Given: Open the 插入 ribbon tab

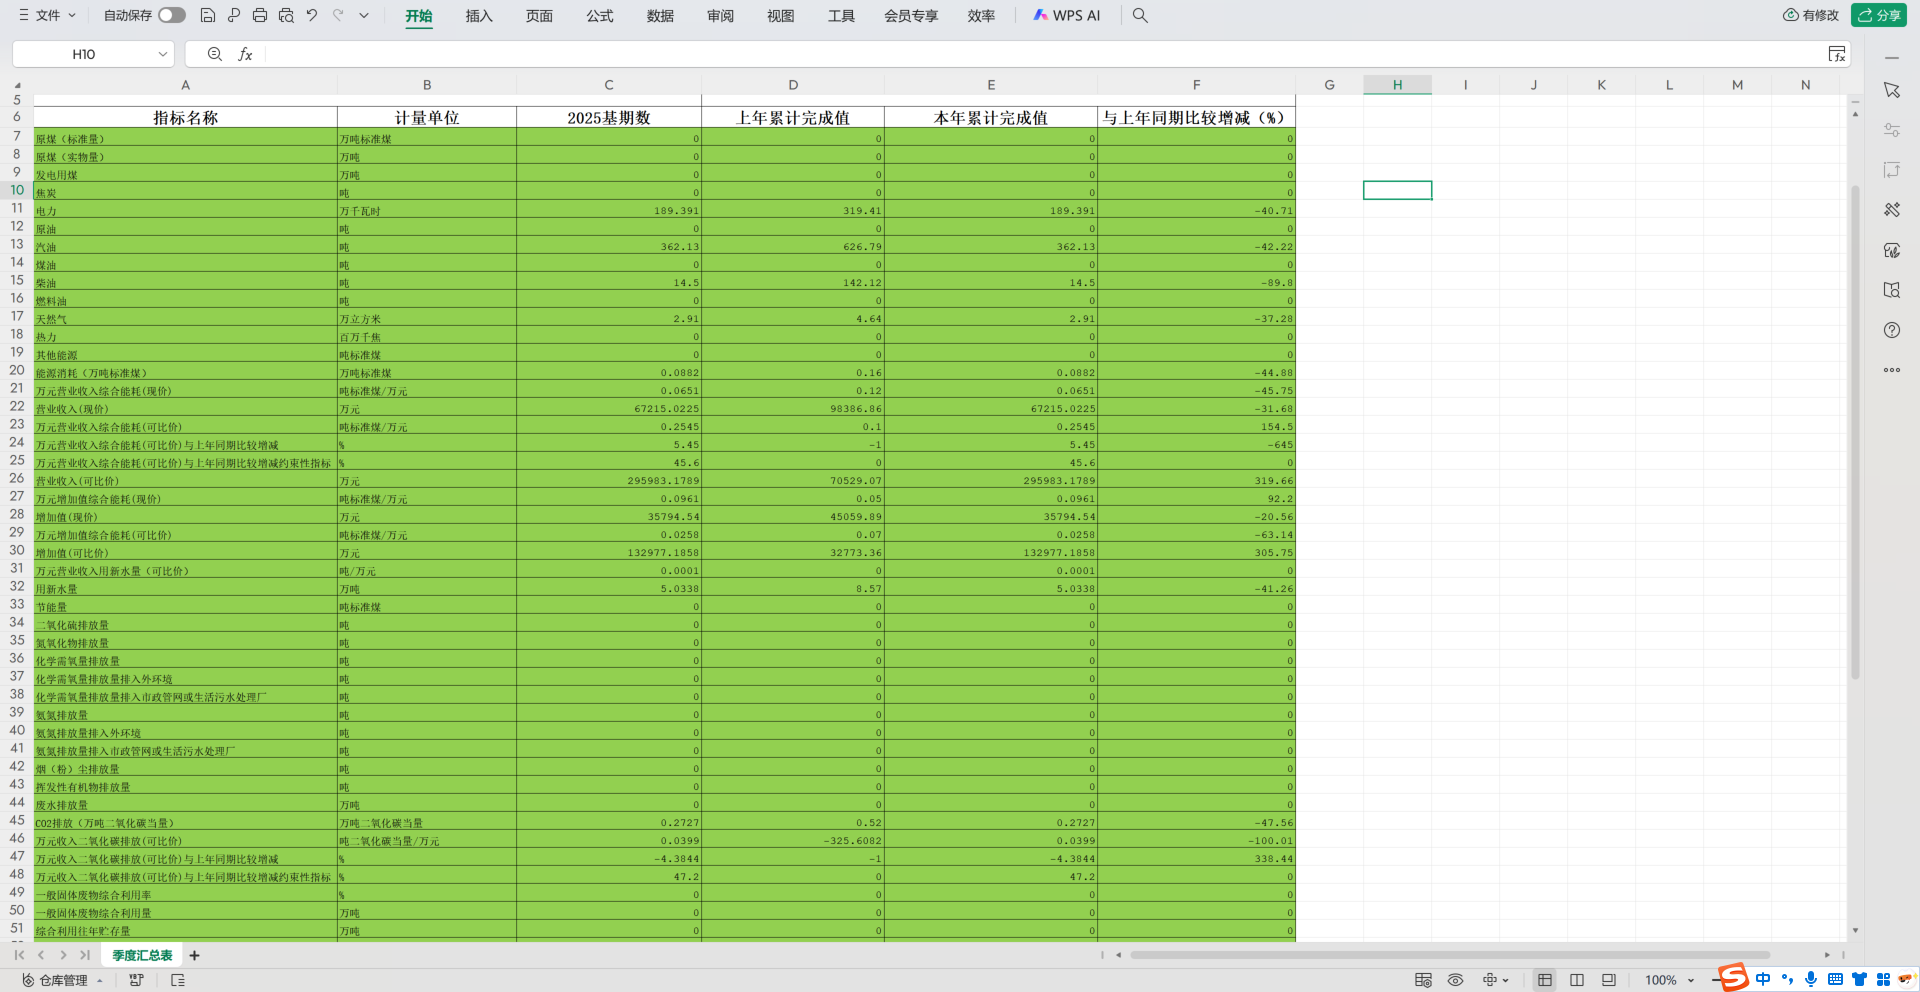Looking at the screenshot, I should coord(479,16).
